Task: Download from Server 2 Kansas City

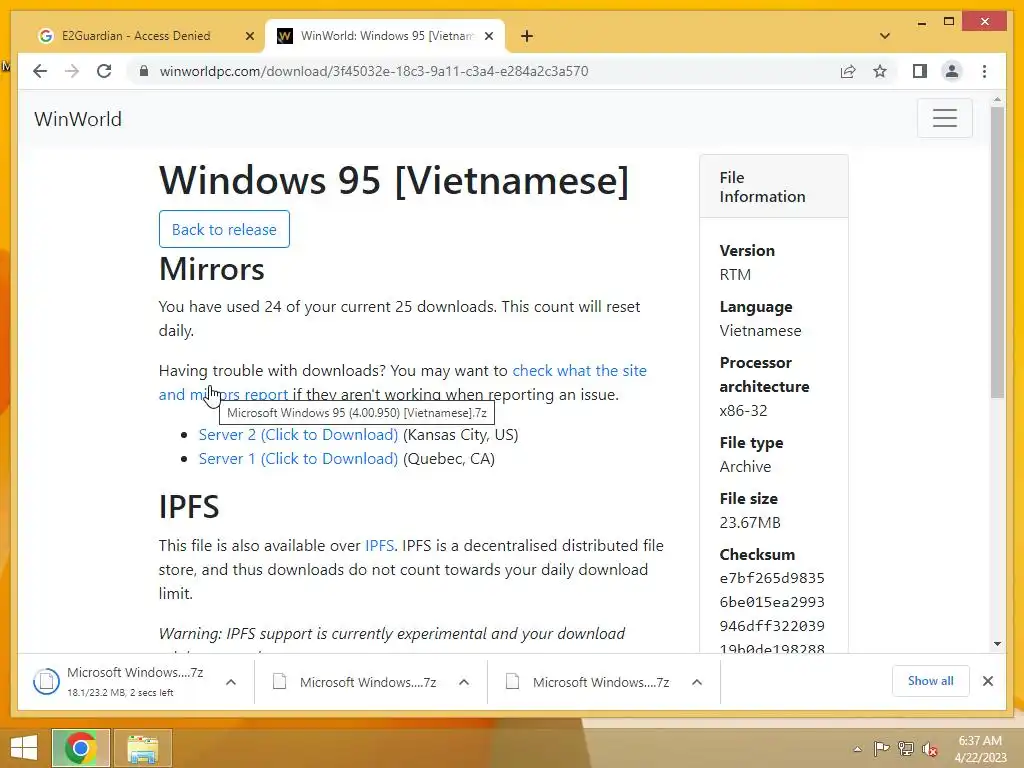Action: click(x=298, y=434)
